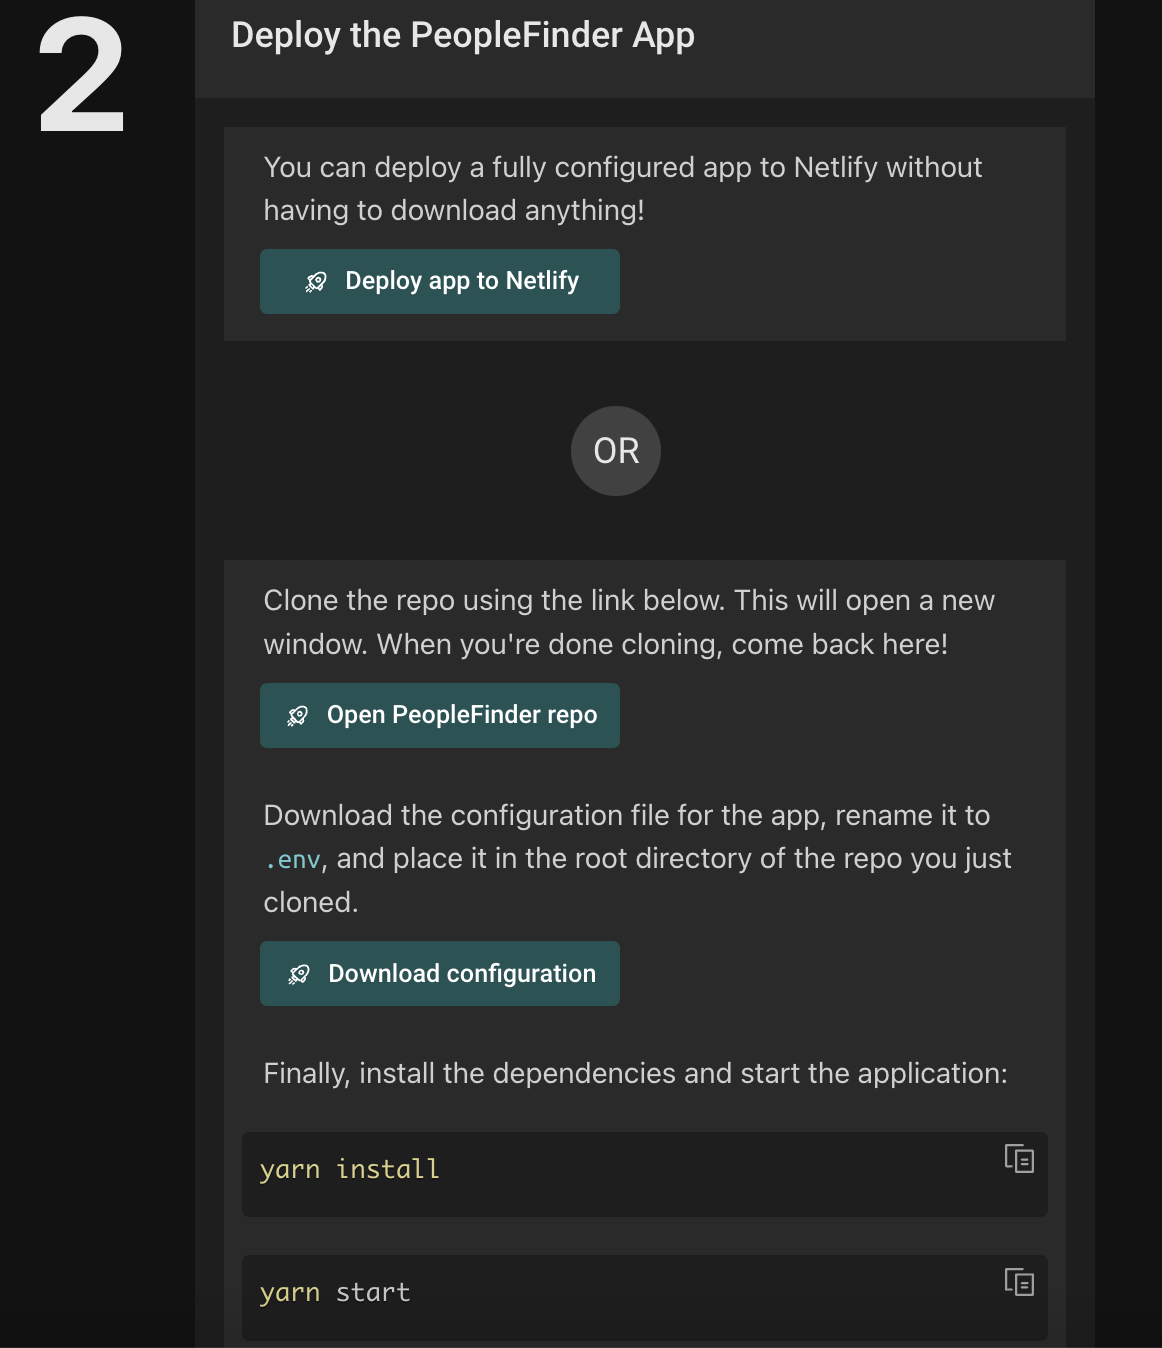Download configuration via its button label
Screen dimensions: 1162x1348
(x=461, y=974)
